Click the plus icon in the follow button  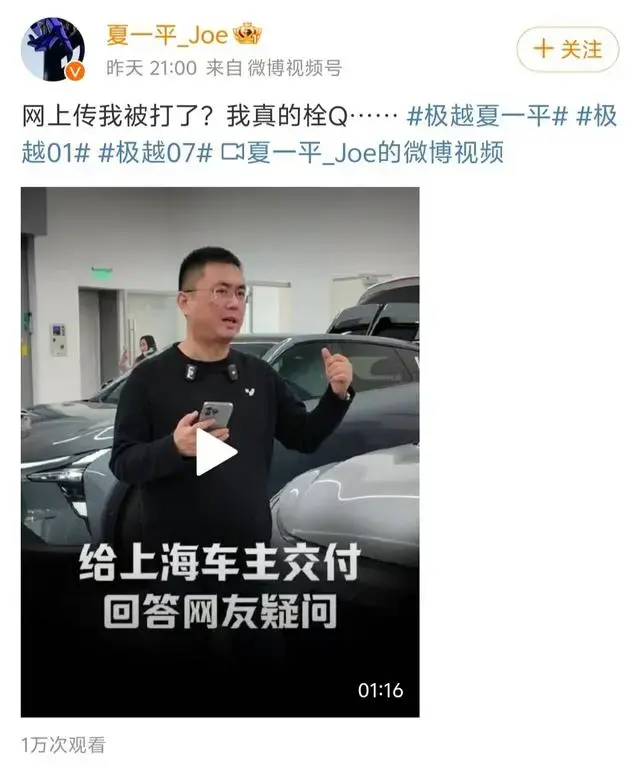pyautogui.click(x=543, y=49)
